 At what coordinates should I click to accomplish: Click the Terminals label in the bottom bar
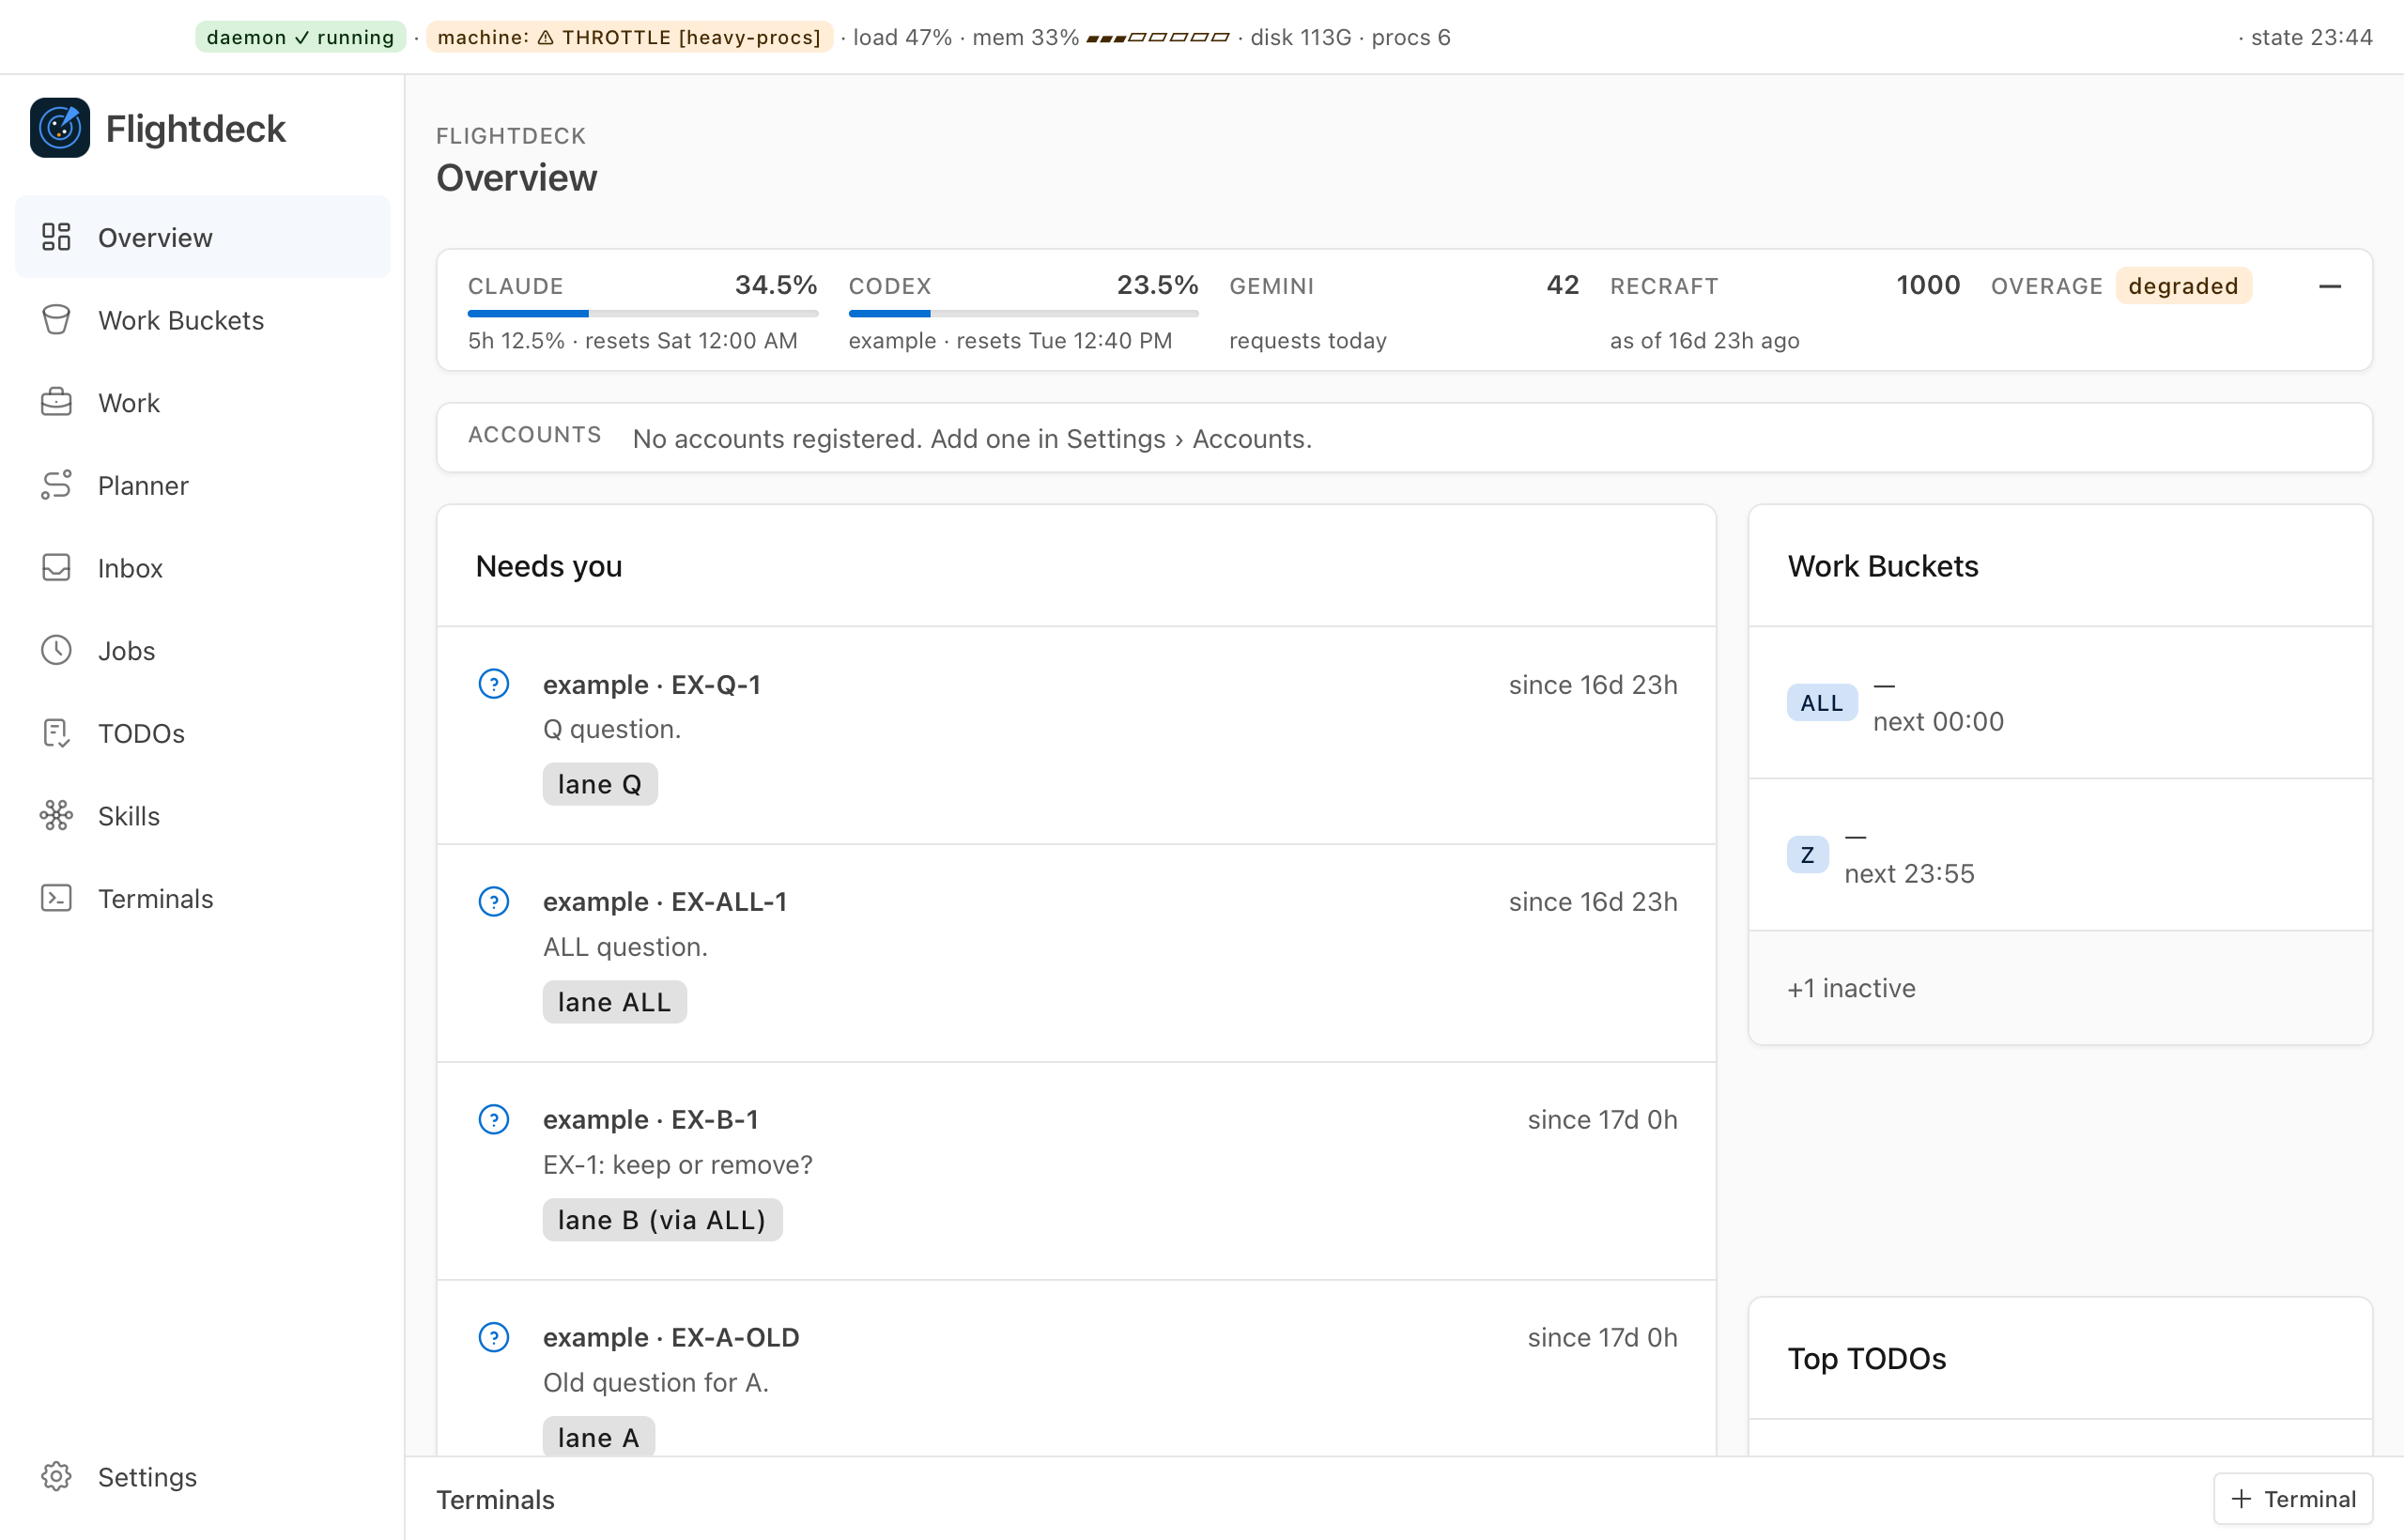pyautogui.click(x=495, y=1499)
